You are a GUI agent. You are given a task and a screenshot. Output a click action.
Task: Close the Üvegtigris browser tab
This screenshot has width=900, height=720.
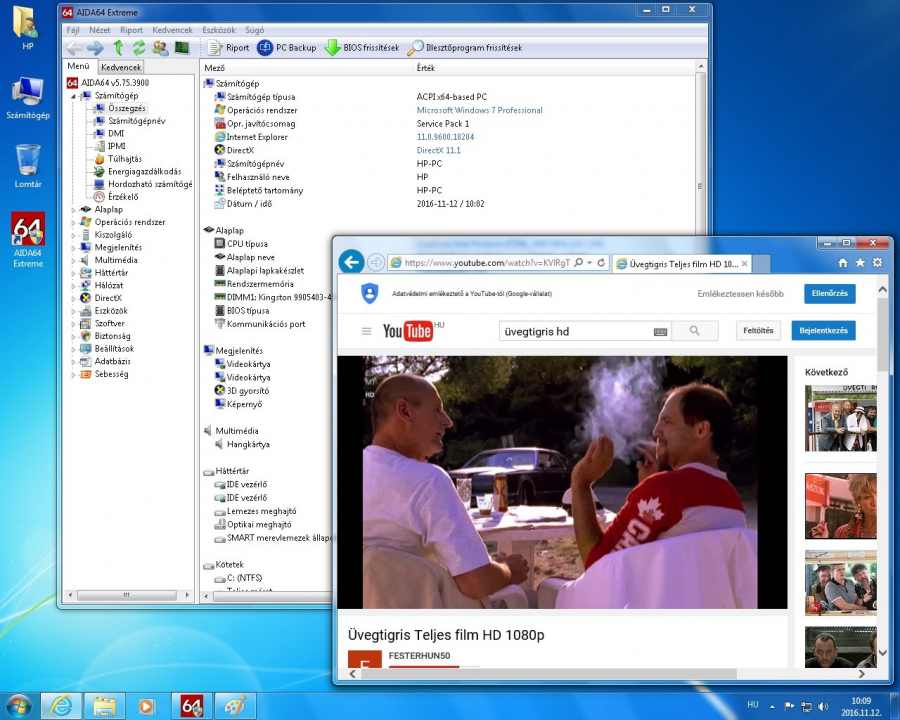coord(744,264)
